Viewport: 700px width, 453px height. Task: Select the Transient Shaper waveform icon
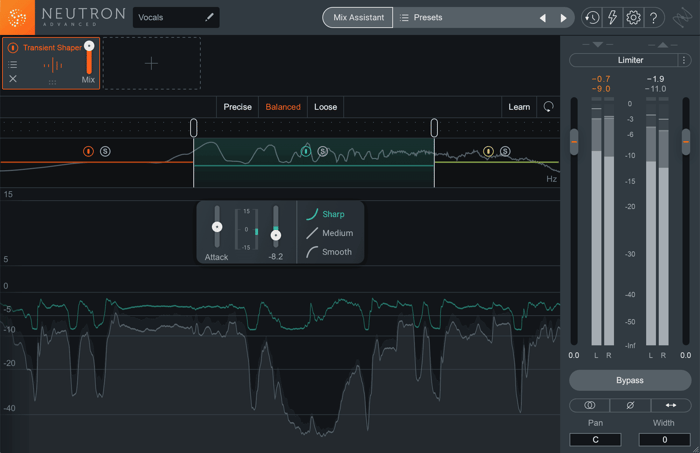click(53, 66)
